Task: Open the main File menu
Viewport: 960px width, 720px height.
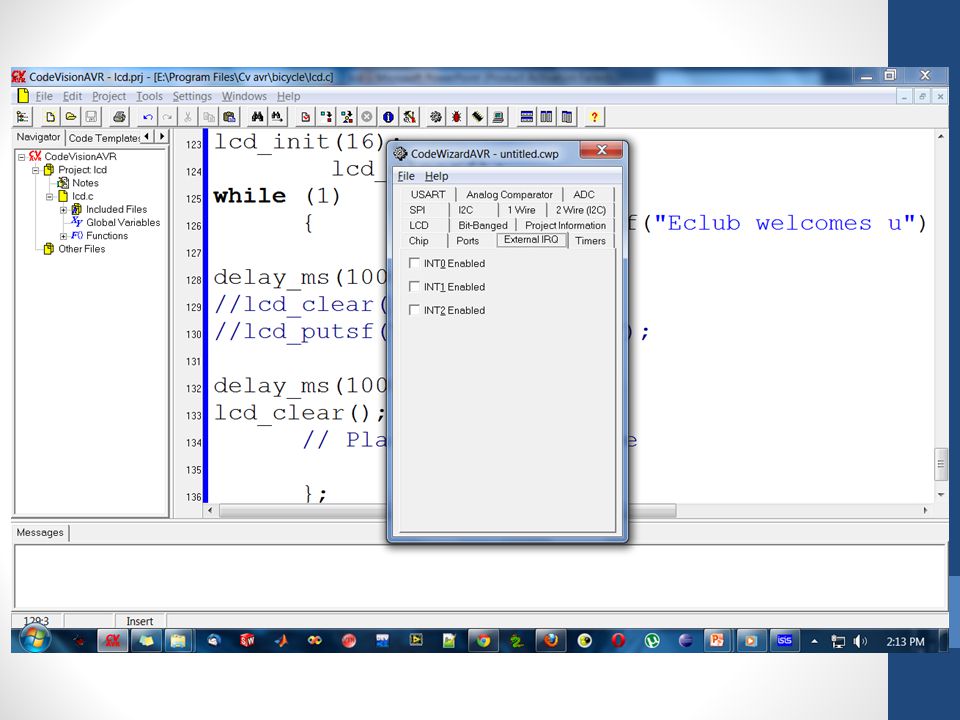Action: click(x=43, y=96)
